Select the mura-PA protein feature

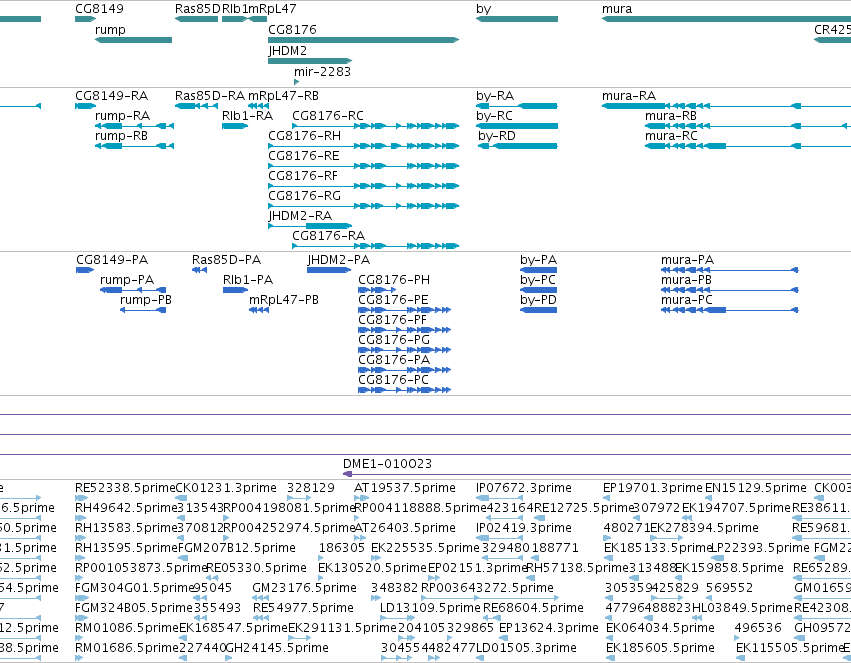coord(729,270)
